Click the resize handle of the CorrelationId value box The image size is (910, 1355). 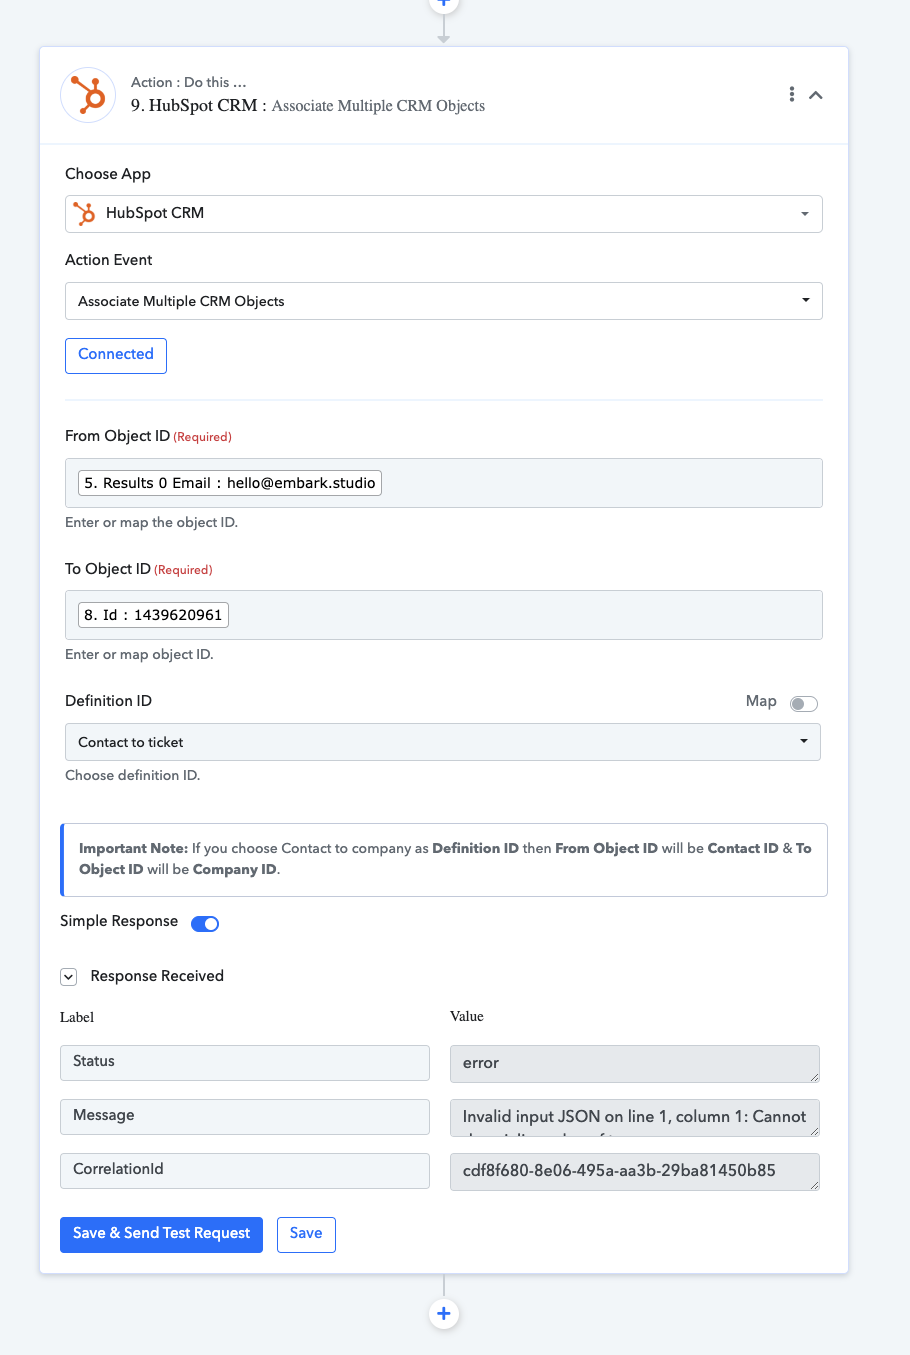(814, 1185)
